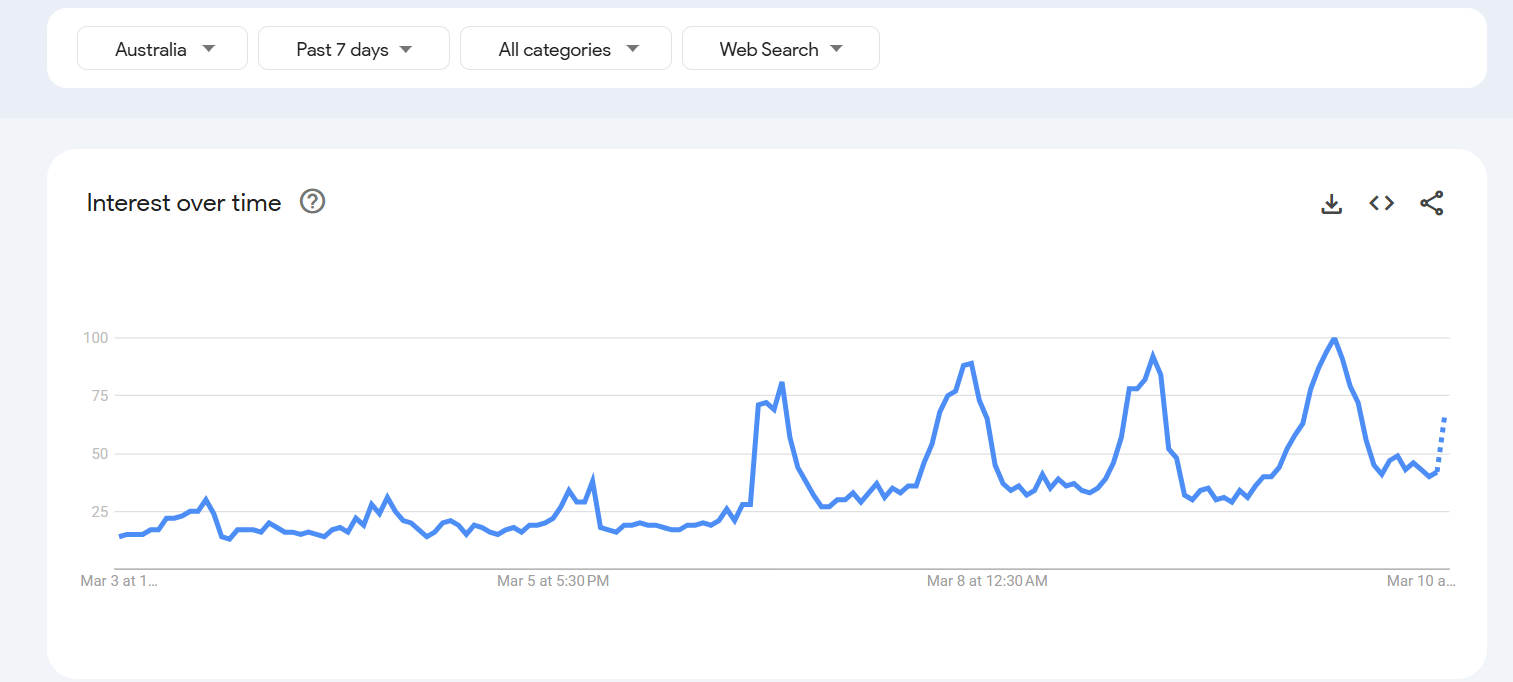Image resolution: width=1513 pixels, height=682 pixels.
Task: Click the leftmost start of the blue line
Action: click(121, 536)
